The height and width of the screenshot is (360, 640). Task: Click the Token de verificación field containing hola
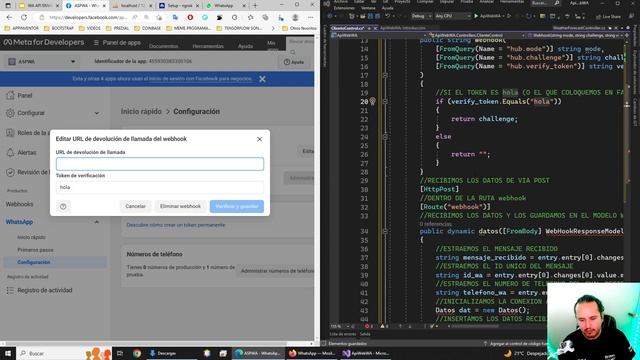160,187
